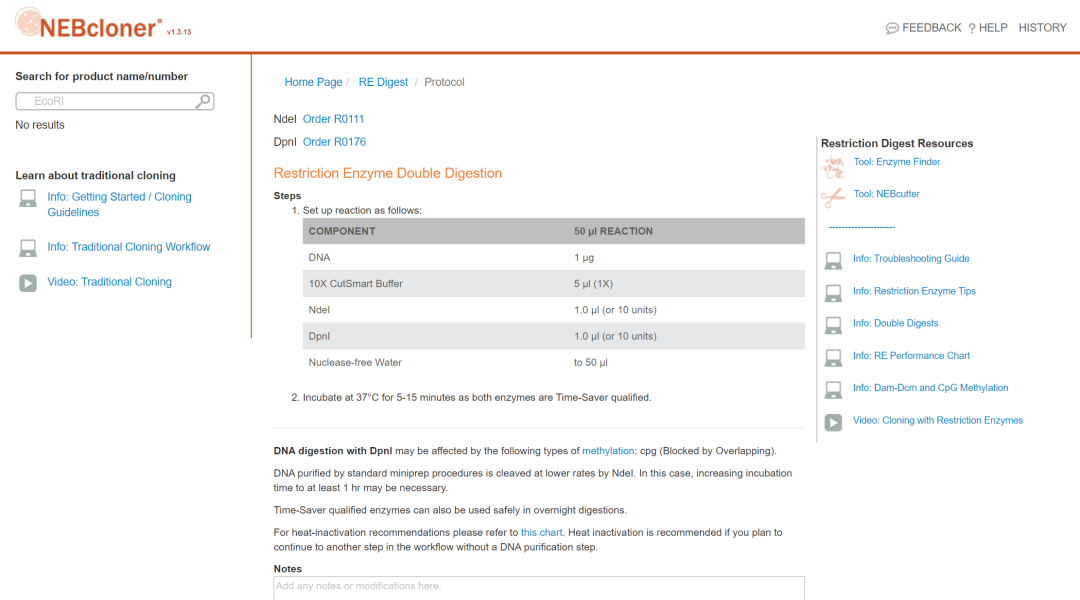Viewport: 1080px width, 600px height.
Task: Click the '5 µl (1X)' value cell
Action: 593,284
